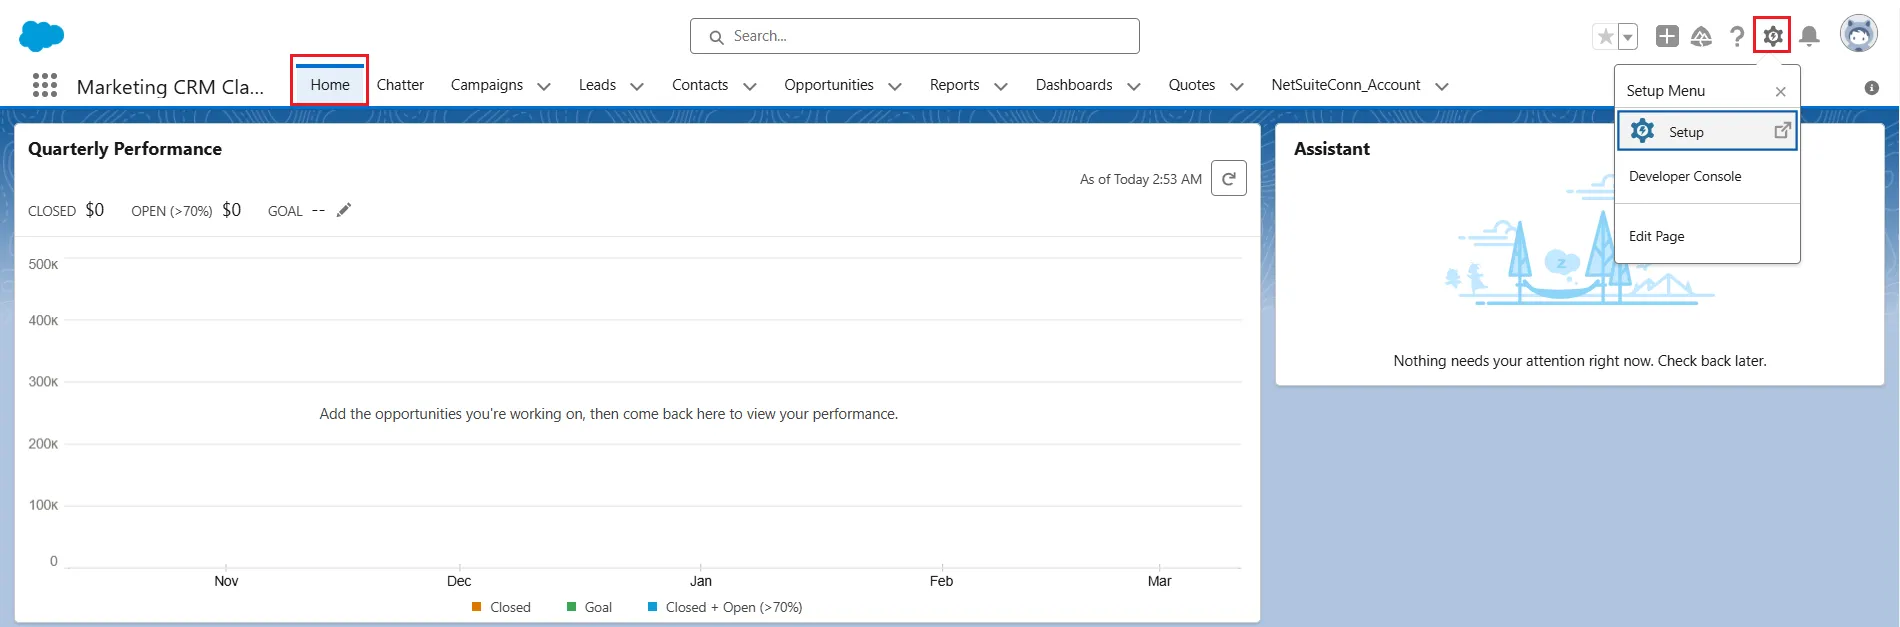Open the user profile avatar
Image resolution: width=1900 pixels, height=627 pixels.
click(x=1858, y=35)
